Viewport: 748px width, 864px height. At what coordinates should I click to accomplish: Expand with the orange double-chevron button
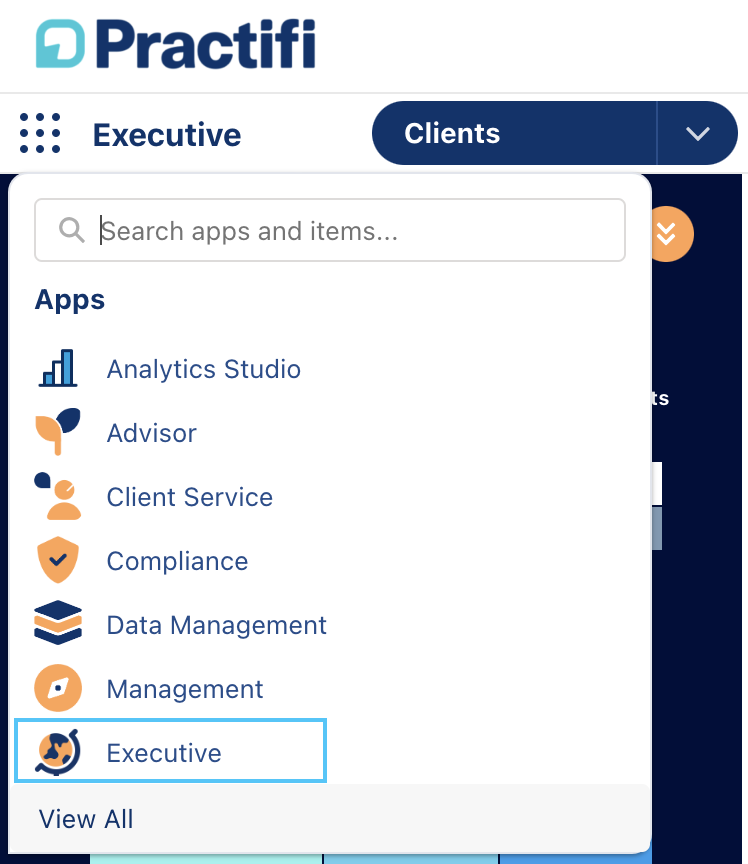pos(666,234)
